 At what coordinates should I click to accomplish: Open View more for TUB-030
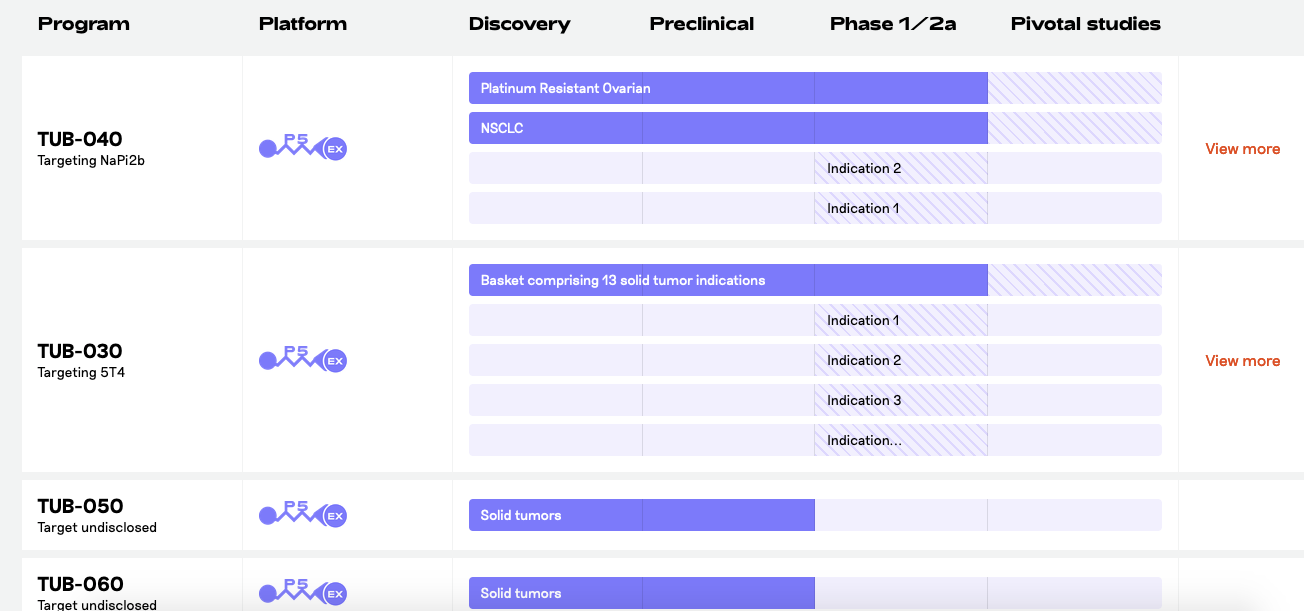1242,361
